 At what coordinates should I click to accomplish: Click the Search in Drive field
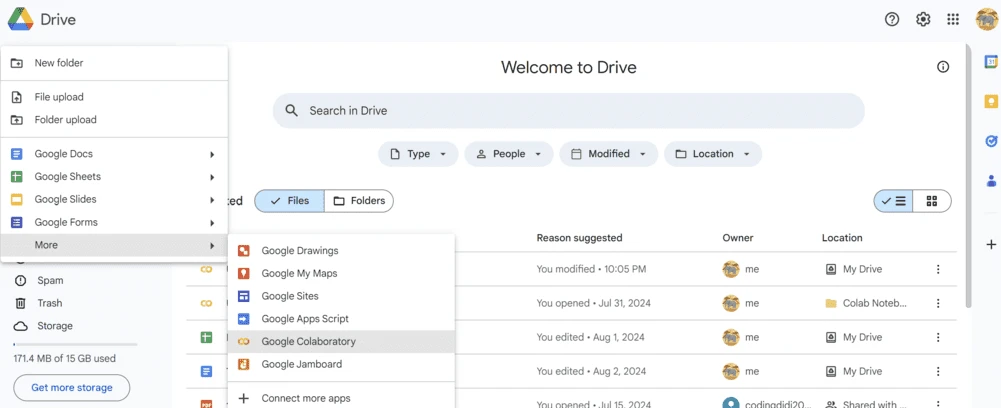point(568,111)
